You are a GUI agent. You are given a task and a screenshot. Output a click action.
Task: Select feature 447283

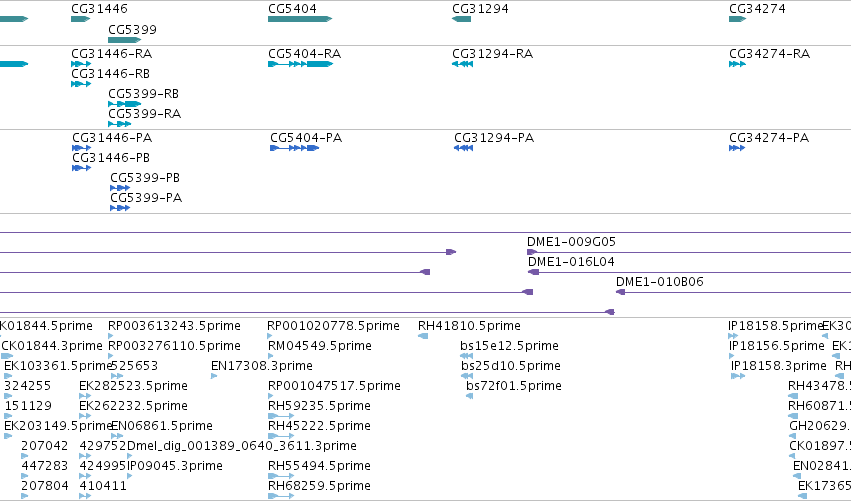45,466
